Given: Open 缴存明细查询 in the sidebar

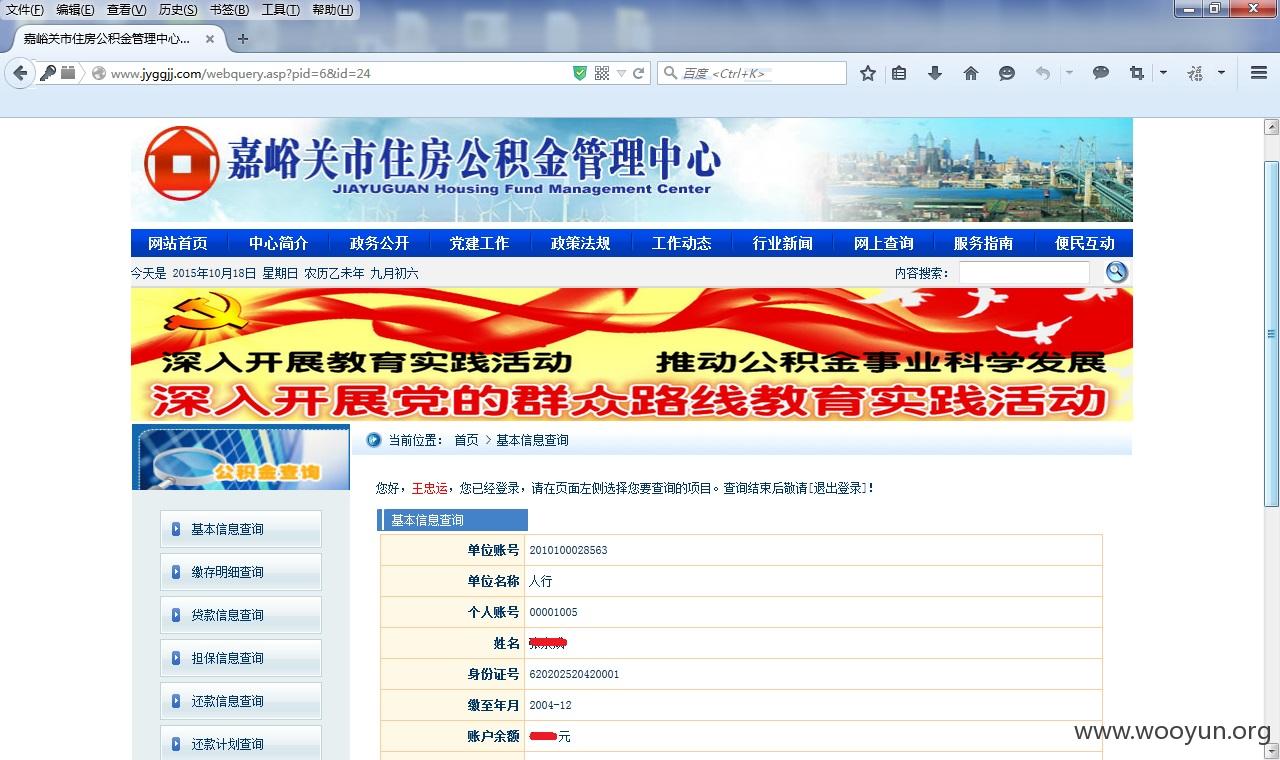Looking at the screenshot, I should point(241,572).
